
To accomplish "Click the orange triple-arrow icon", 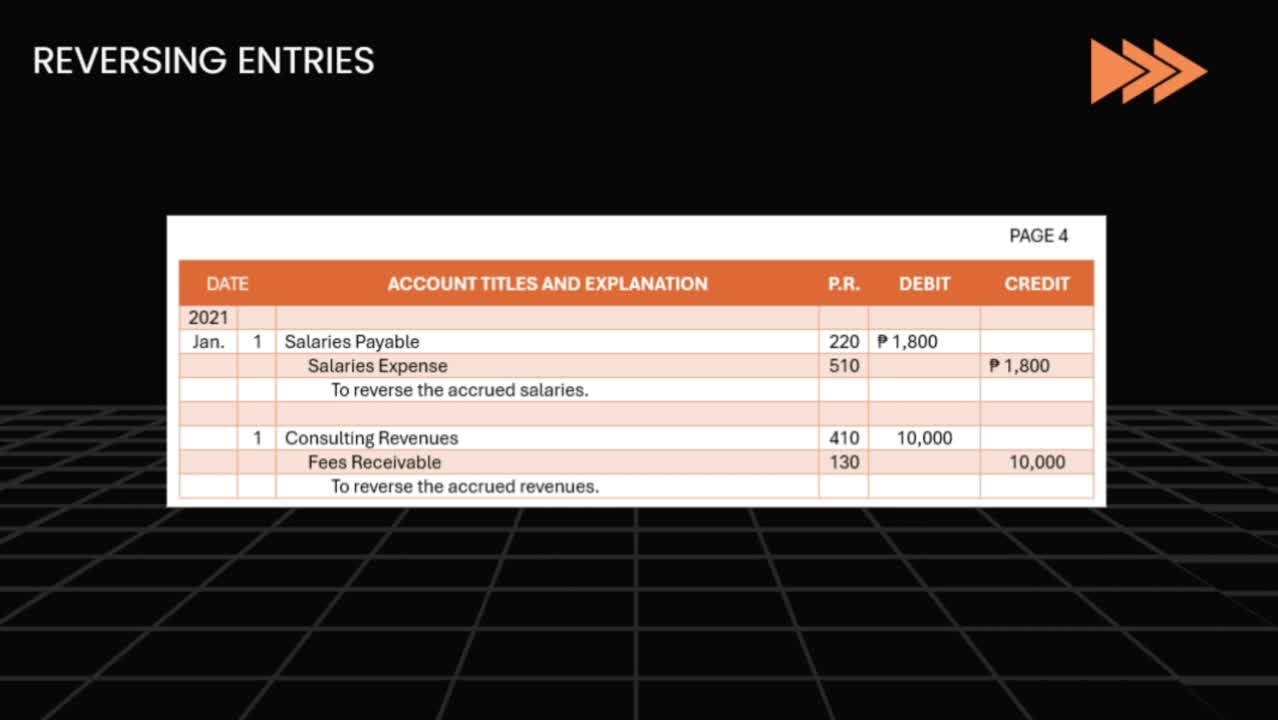I will tap(1148, 71).
